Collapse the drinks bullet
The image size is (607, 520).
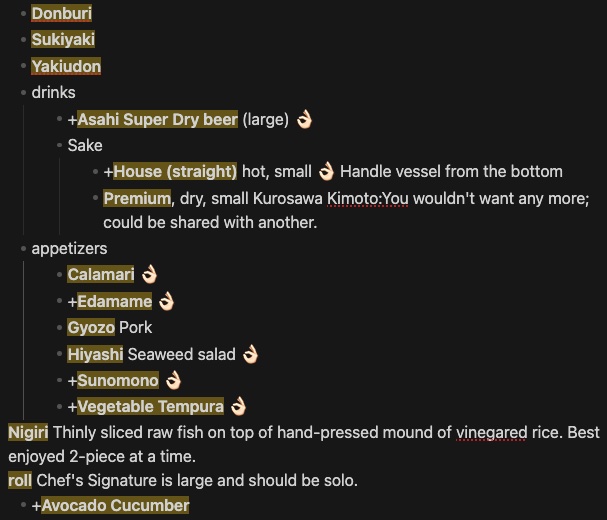point(22,93)
